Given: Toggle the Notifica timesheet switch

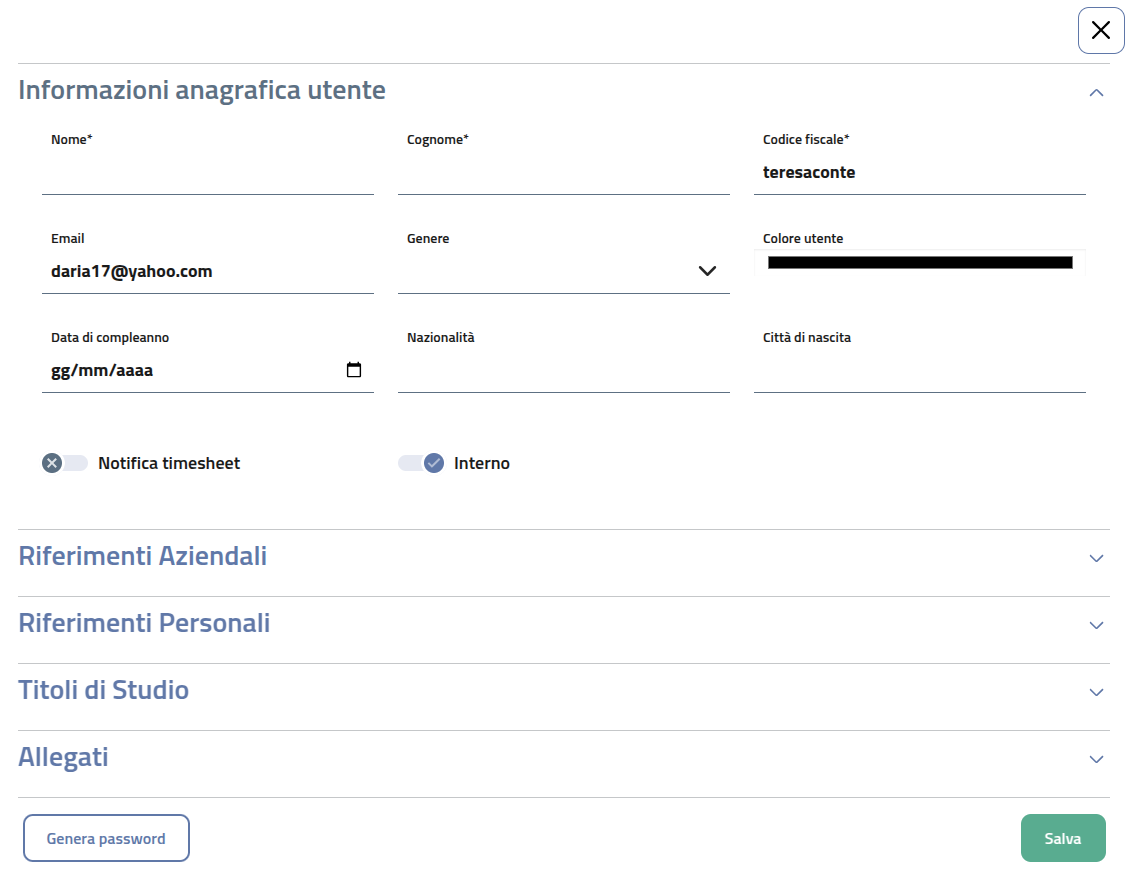Looking at the screenshot, I should pos(65,463).
